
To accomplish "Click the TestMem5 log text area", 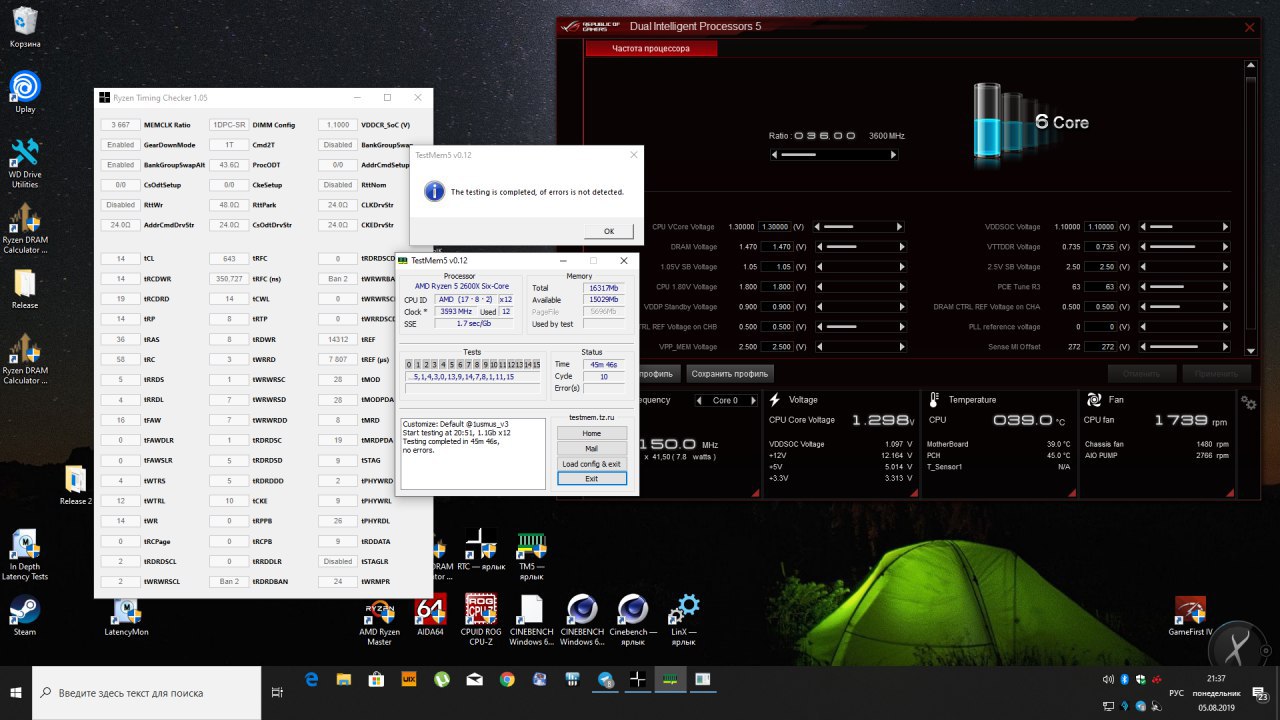I will (x=473, y=453).
